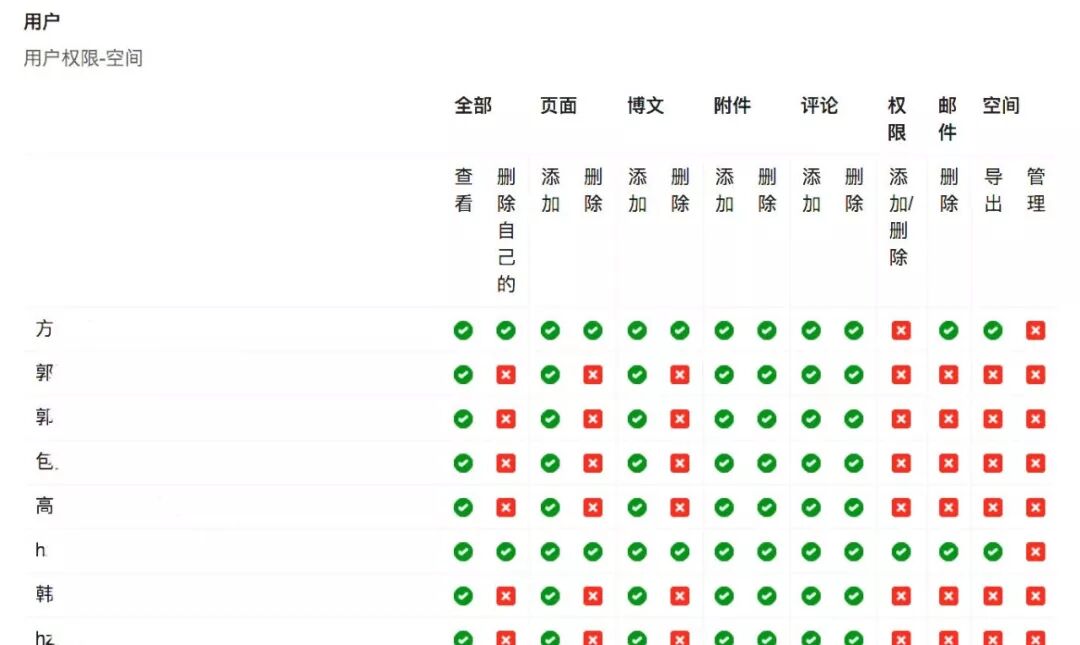Click 方's 空间 导出 green check
This screenshot has height=645, width=1080.
[x=993, y=330]
